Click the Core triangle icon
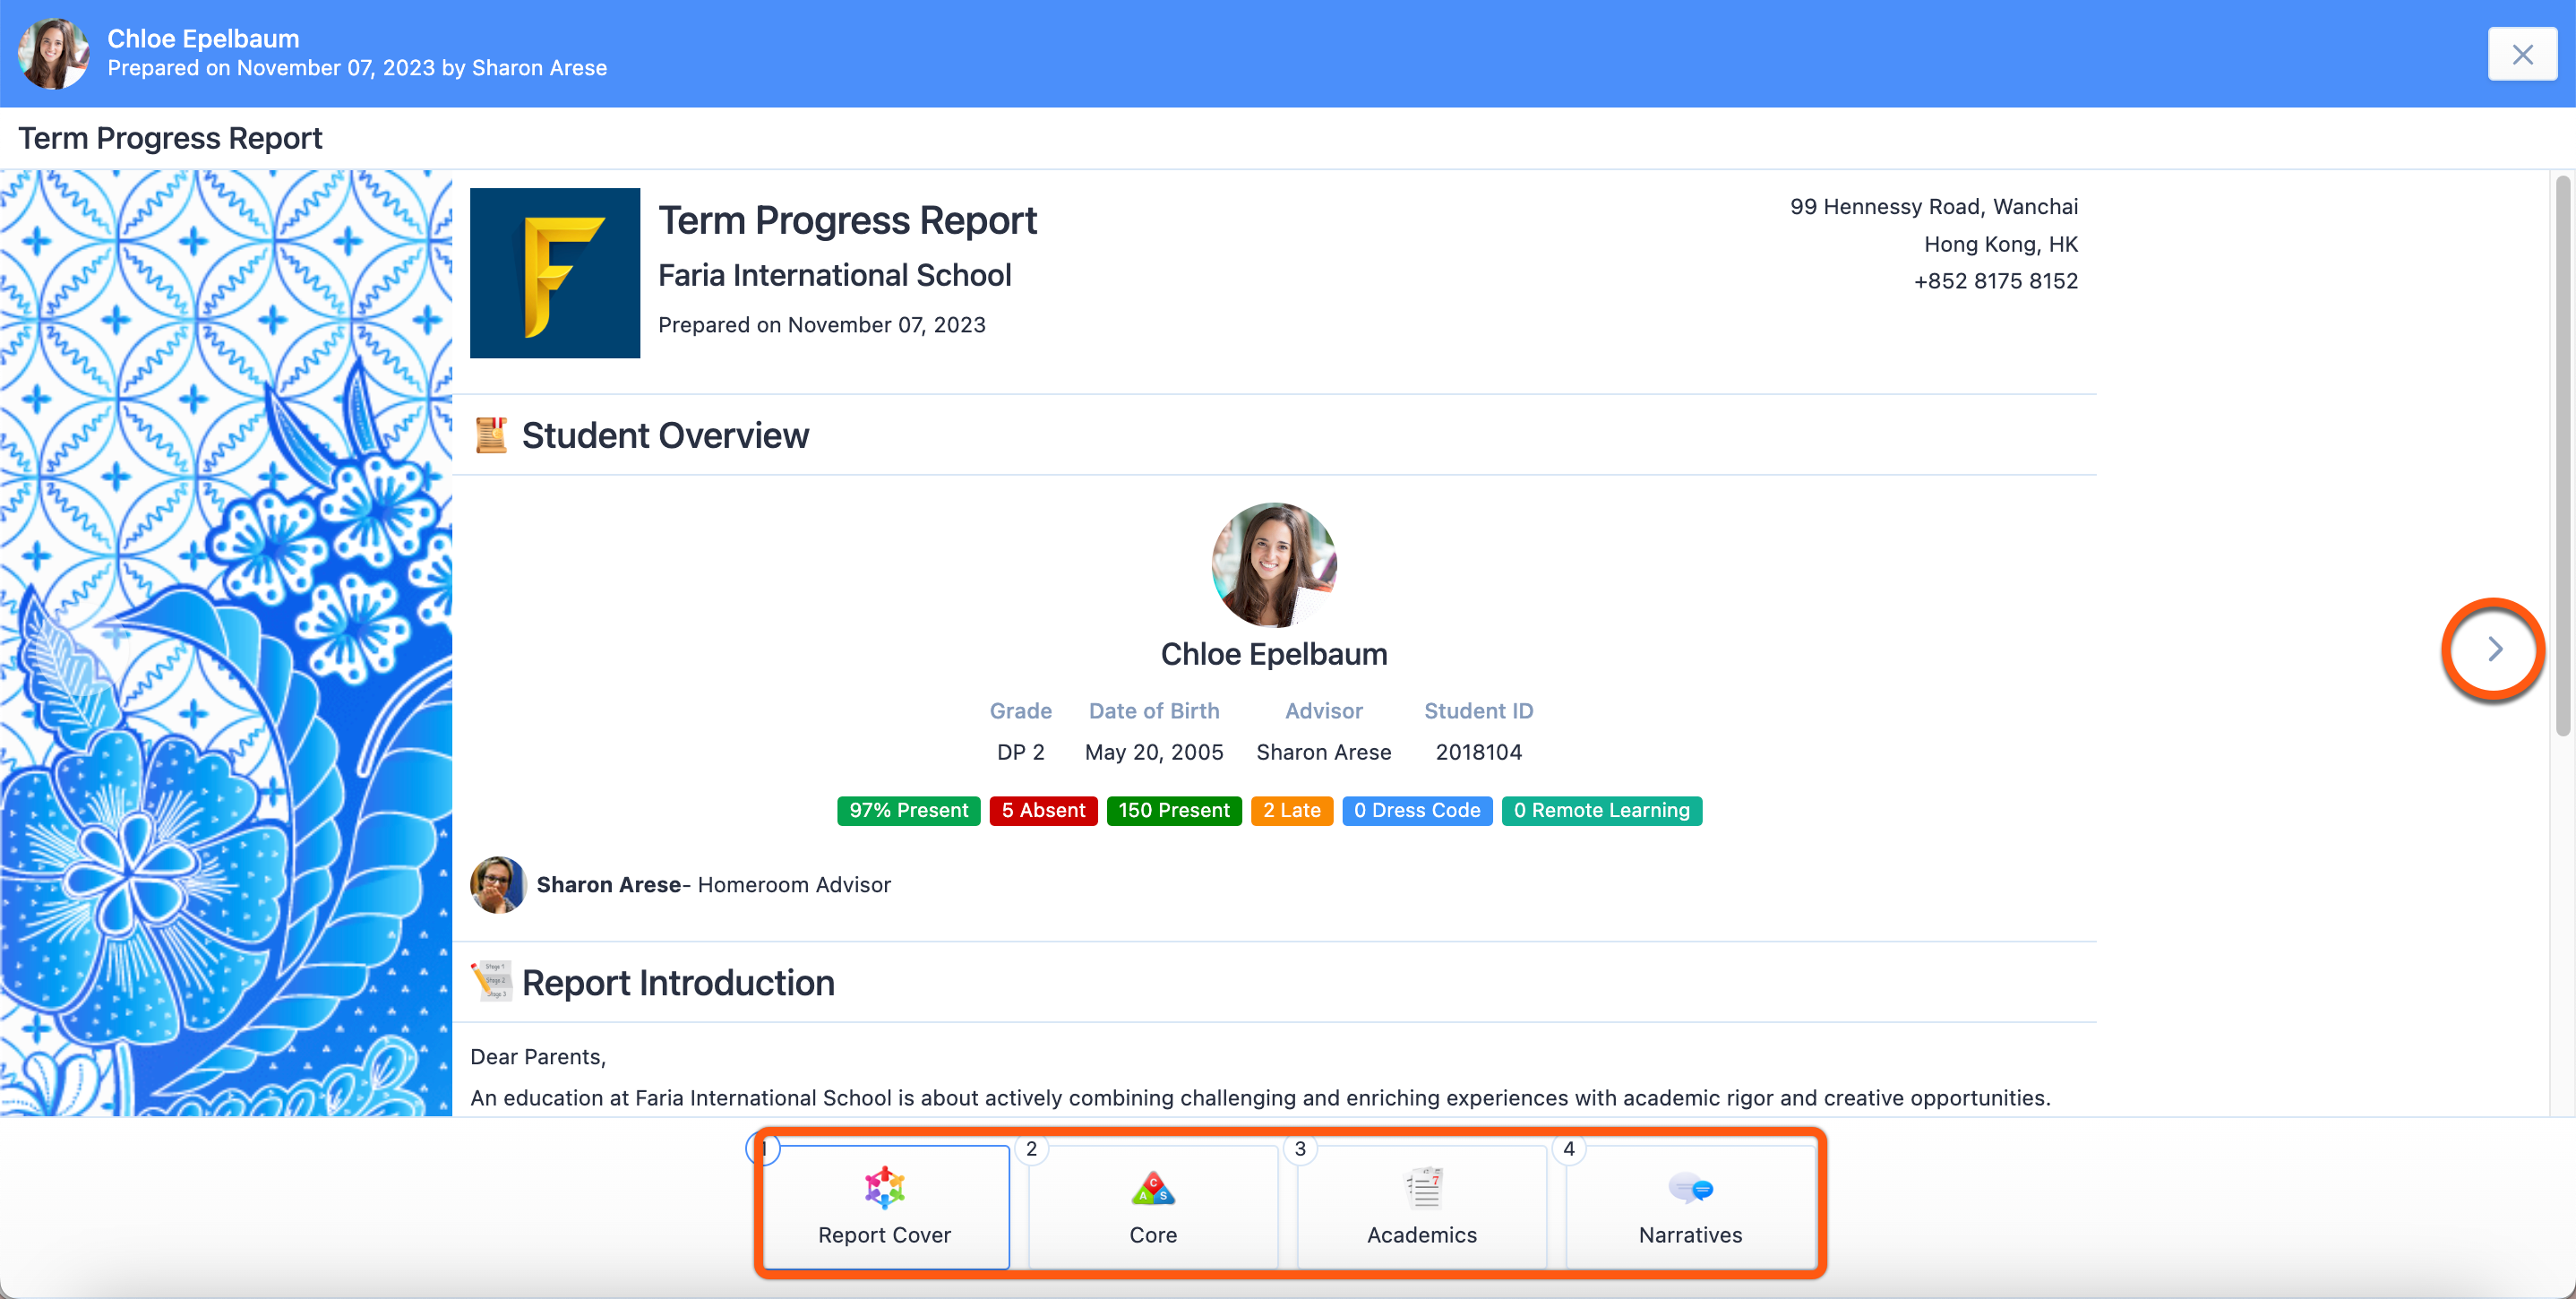2576x1299 pixels. [x=1152, y=1188]
